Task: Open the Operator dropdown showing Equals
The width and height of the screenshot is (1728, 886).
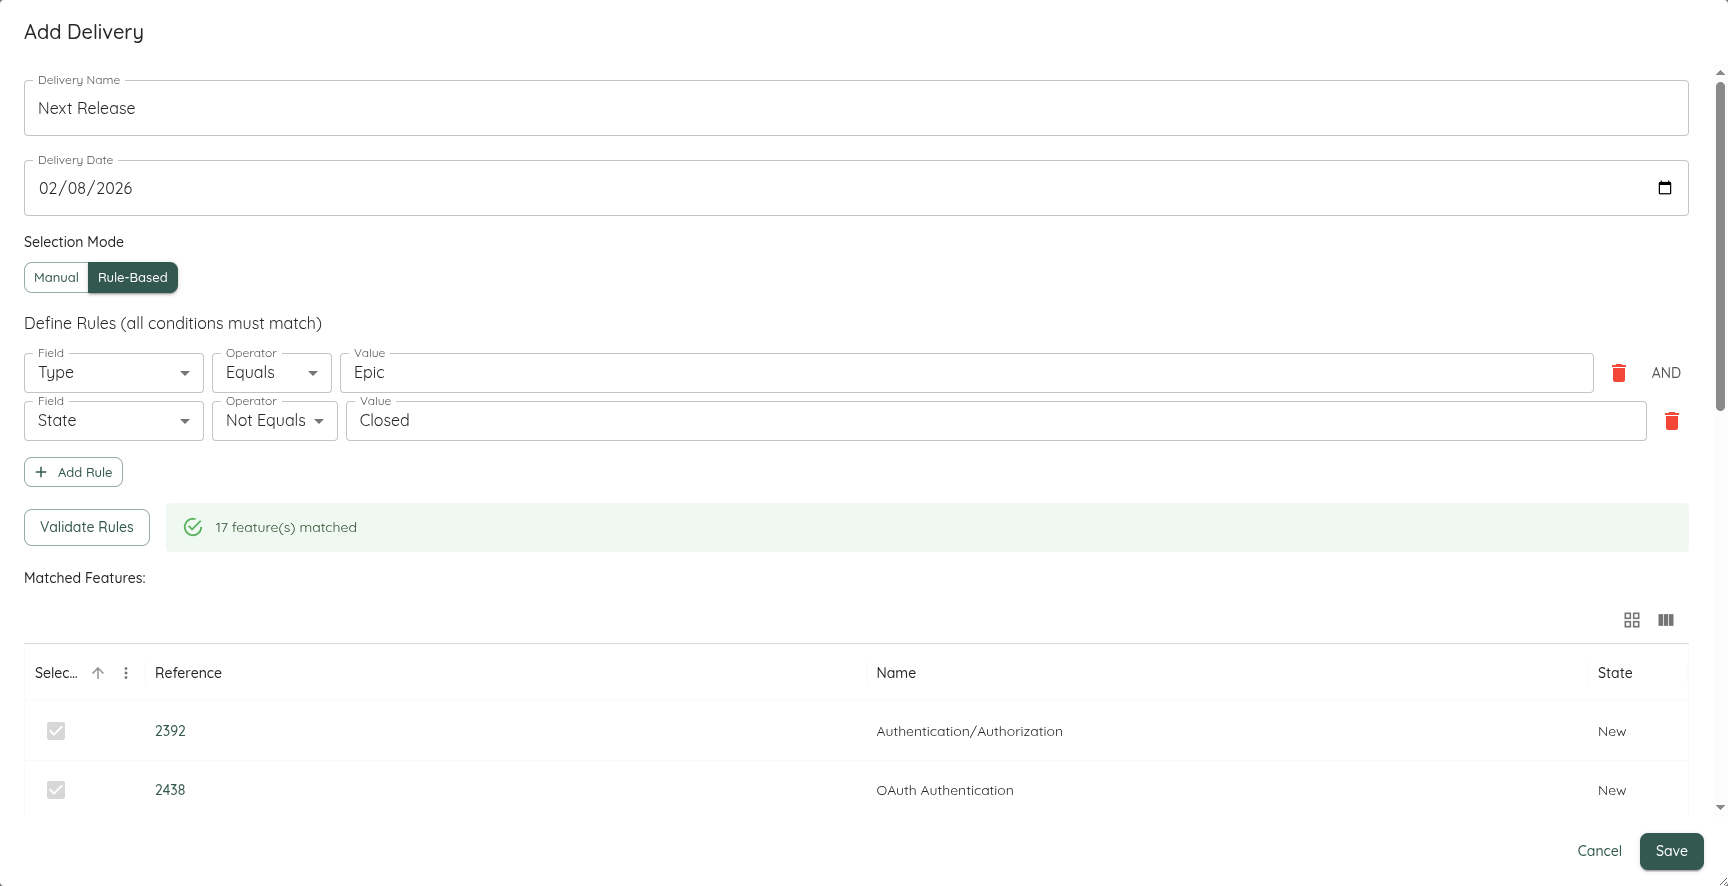Action: click(272, 373)
